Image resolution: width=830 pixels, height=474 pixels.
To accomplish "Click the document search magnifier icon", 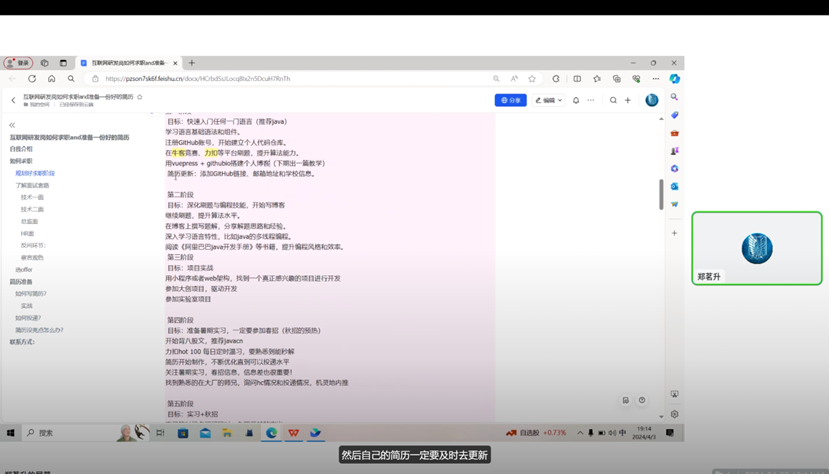I will pyautogui.click(x=611, y=100).
